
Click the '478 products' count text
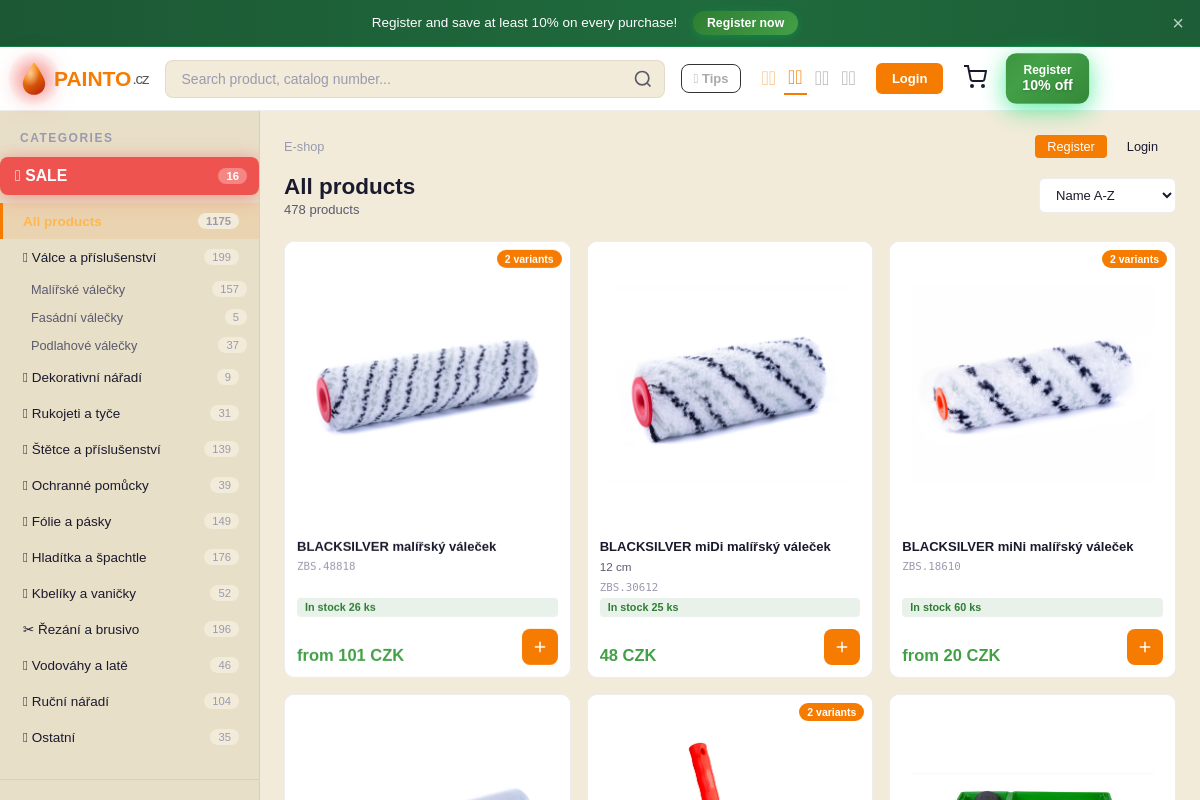(x=321, y=210)
